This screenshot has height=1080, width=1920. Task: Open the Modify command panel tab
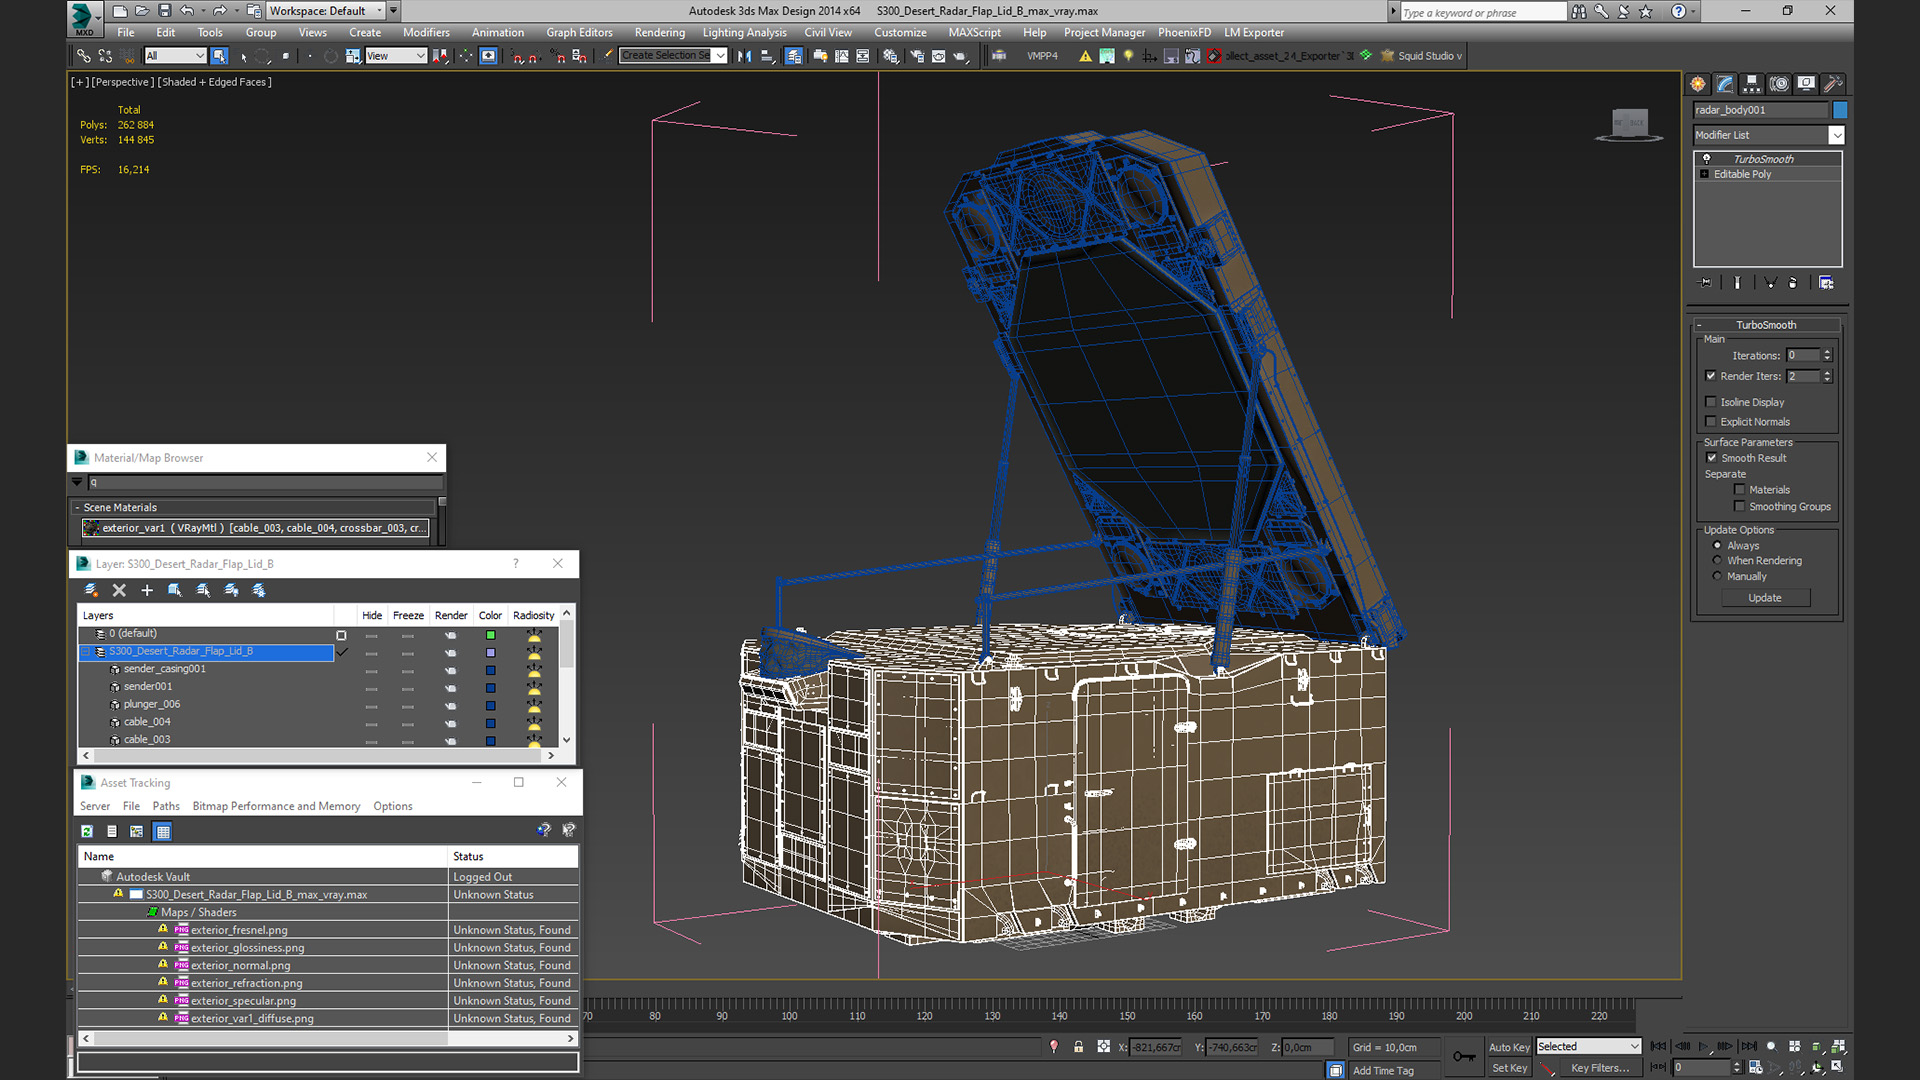click(1724, 84)
